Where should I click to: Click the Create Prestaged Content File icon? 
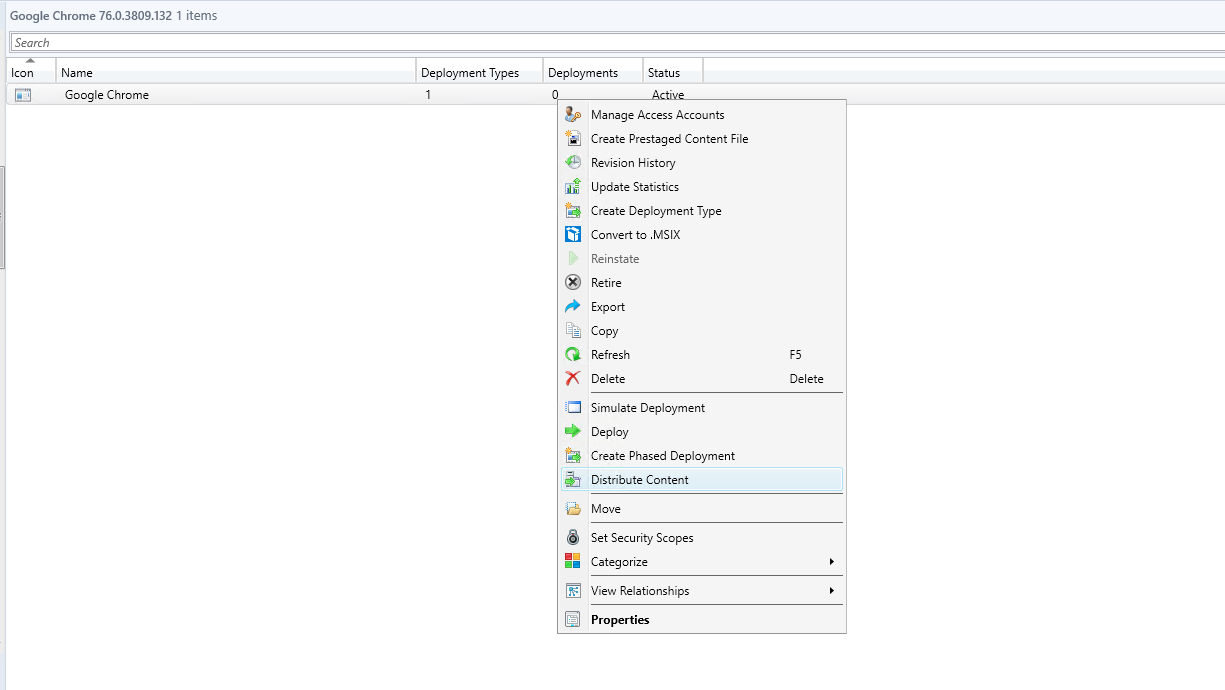coord(573,139)
